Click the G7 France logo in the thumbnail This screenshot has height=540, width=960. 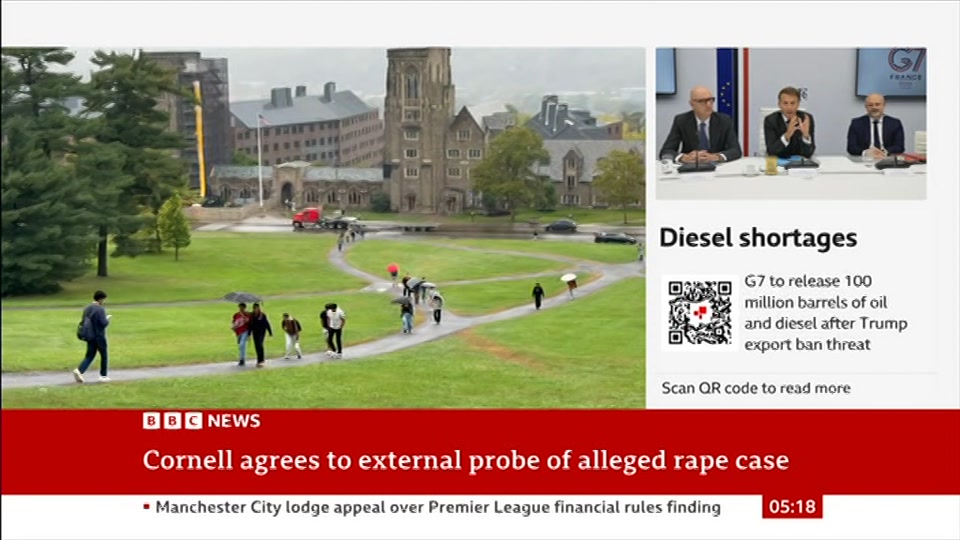pyautogui.click(x=906, y=69)
